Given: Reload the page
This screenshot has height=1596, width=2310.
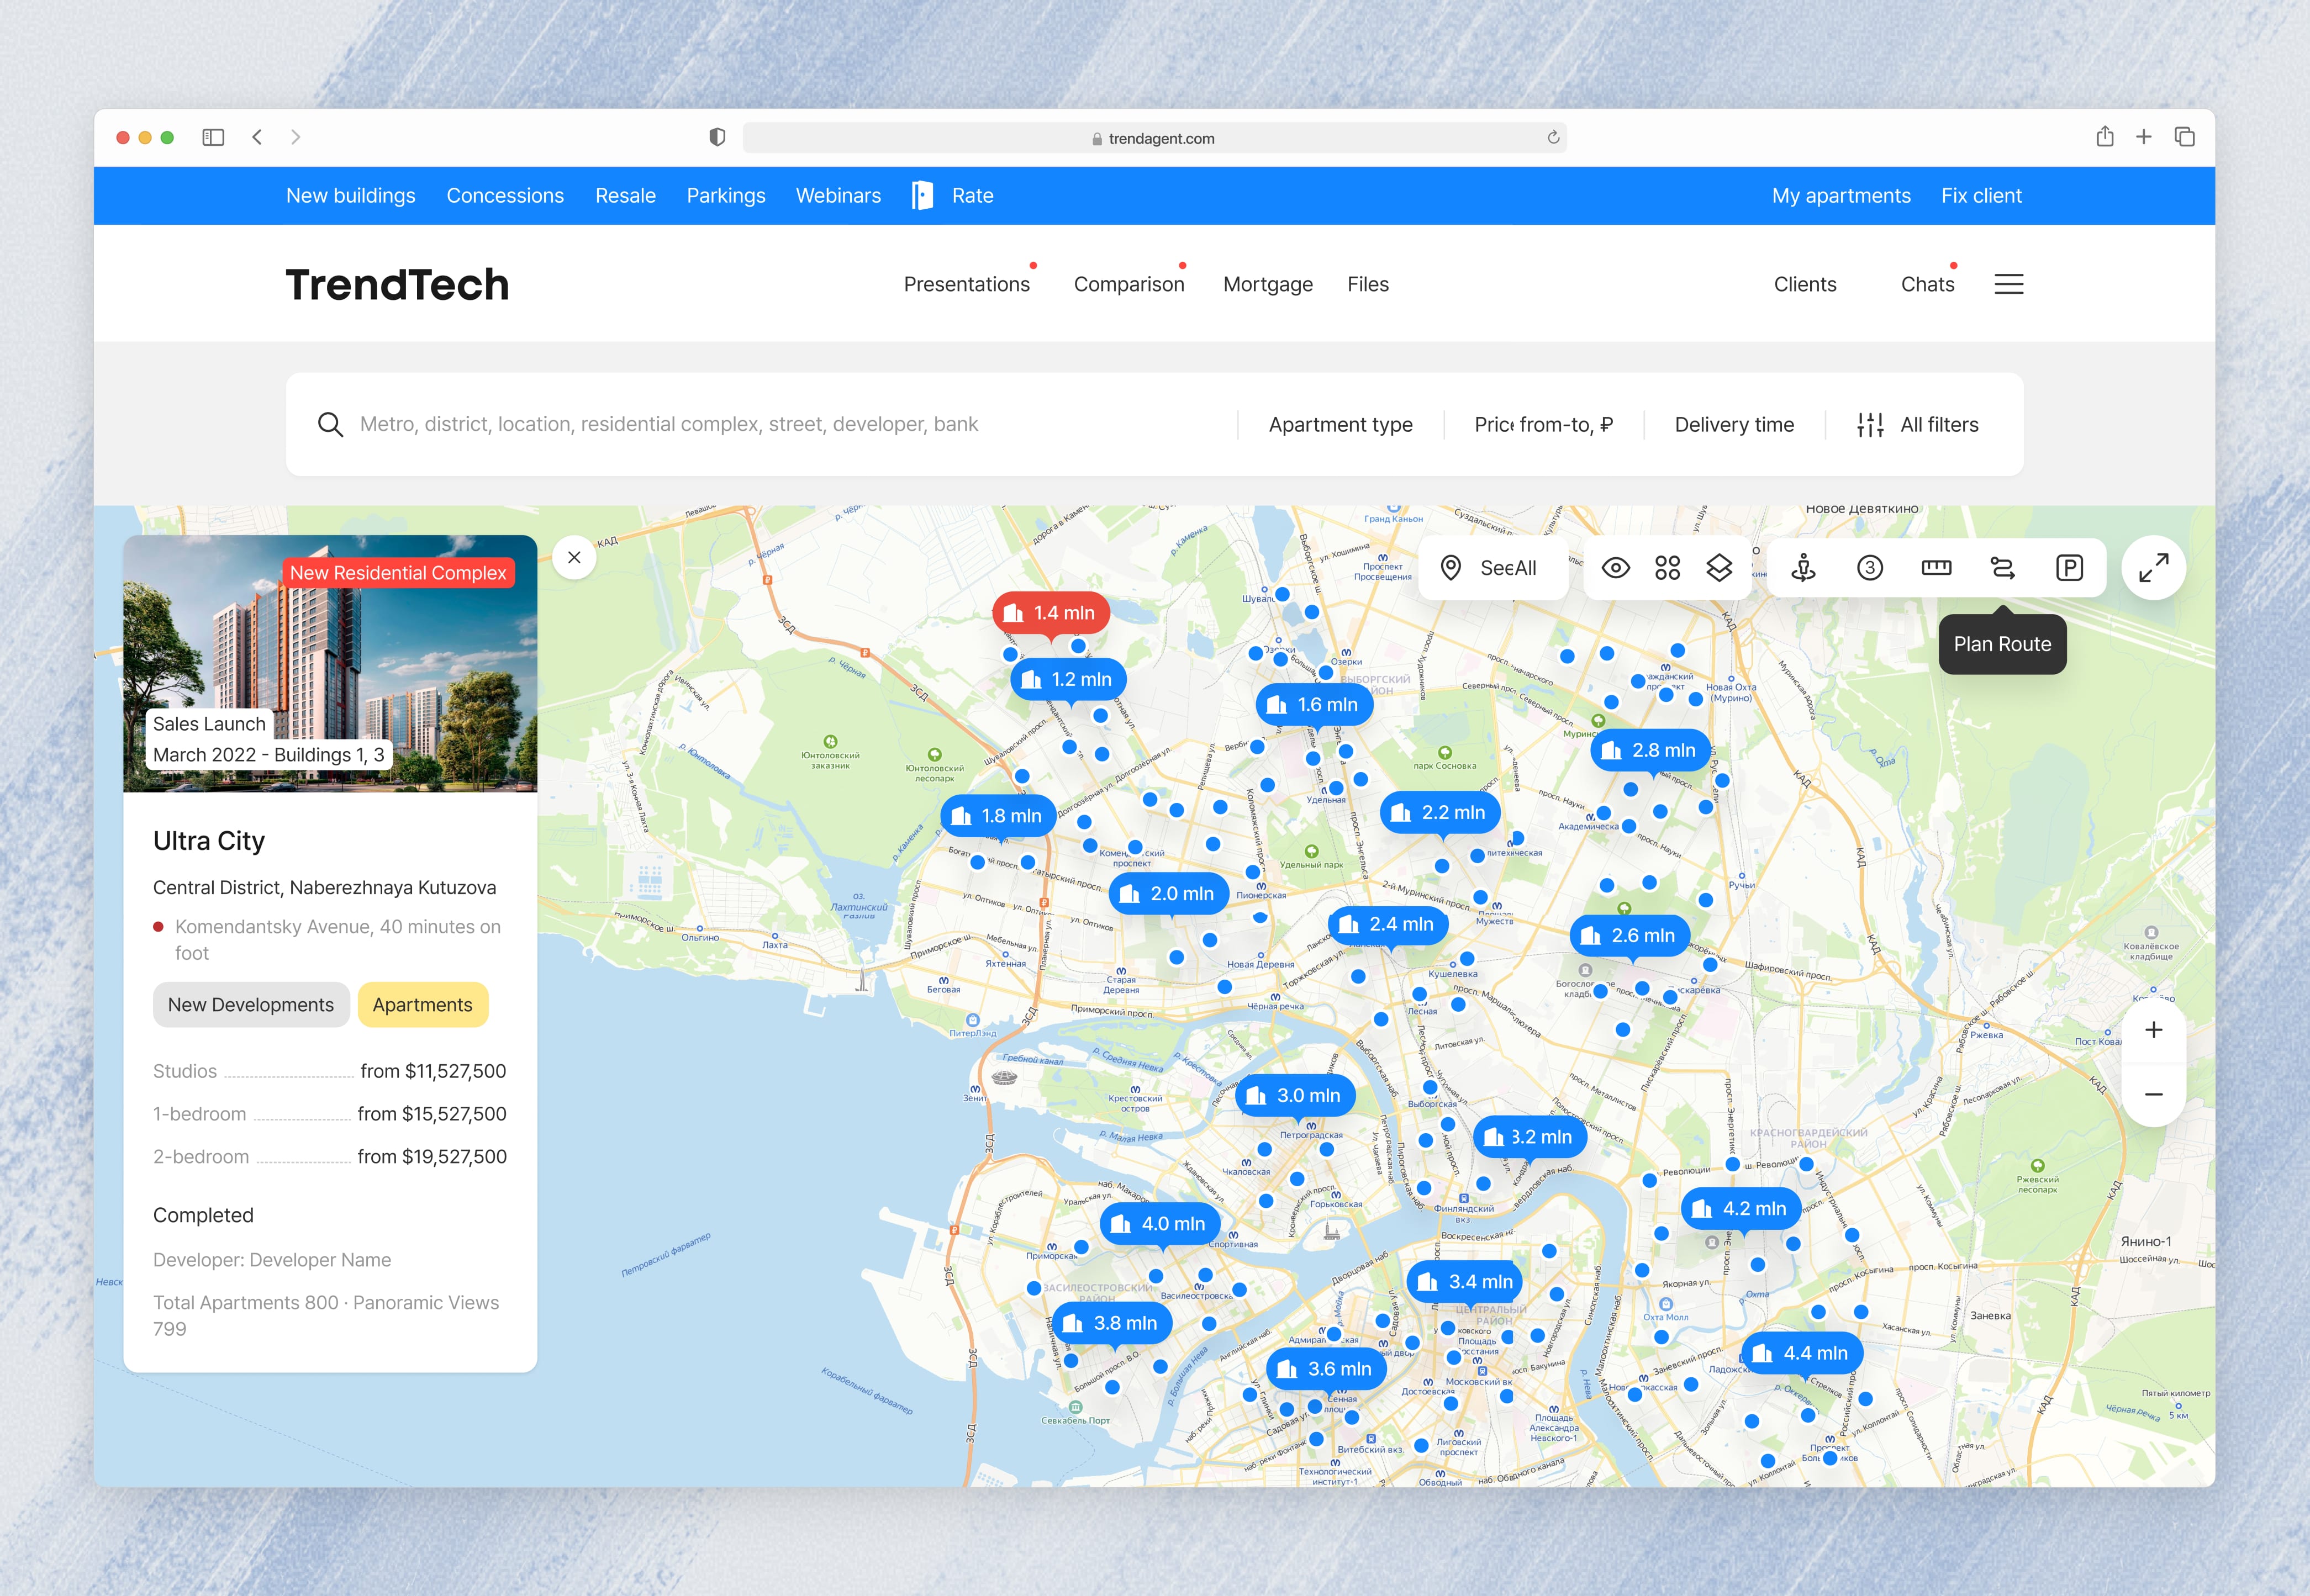Looking at the screenshot, I should click(x=1553, y=137).
